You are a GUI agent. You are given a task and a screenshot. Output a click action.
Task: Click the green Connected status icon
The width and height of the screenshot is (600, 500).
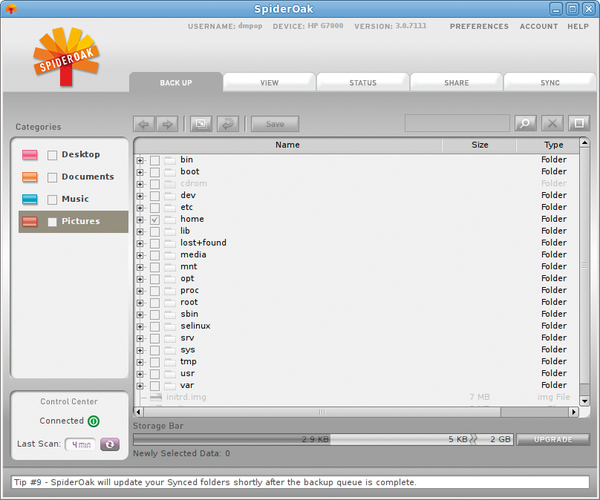[93, 421]
